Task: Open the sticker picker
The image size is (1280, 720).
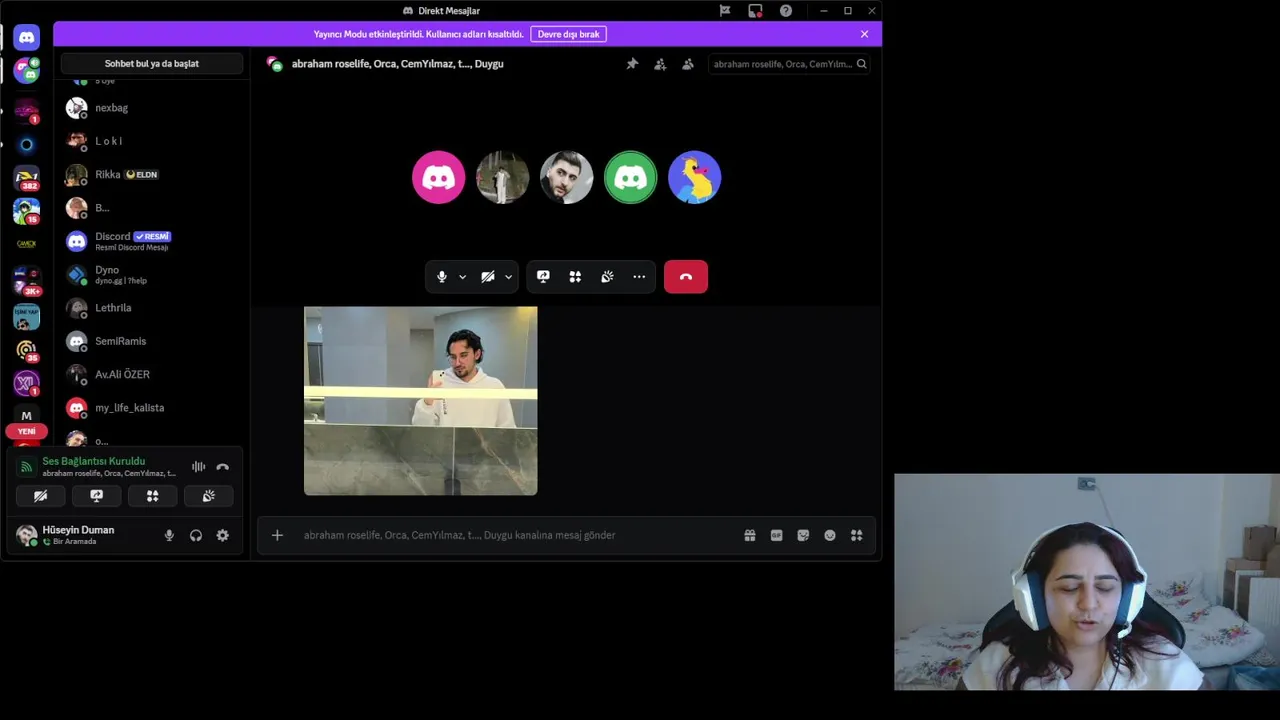Action: pos(803,536)
